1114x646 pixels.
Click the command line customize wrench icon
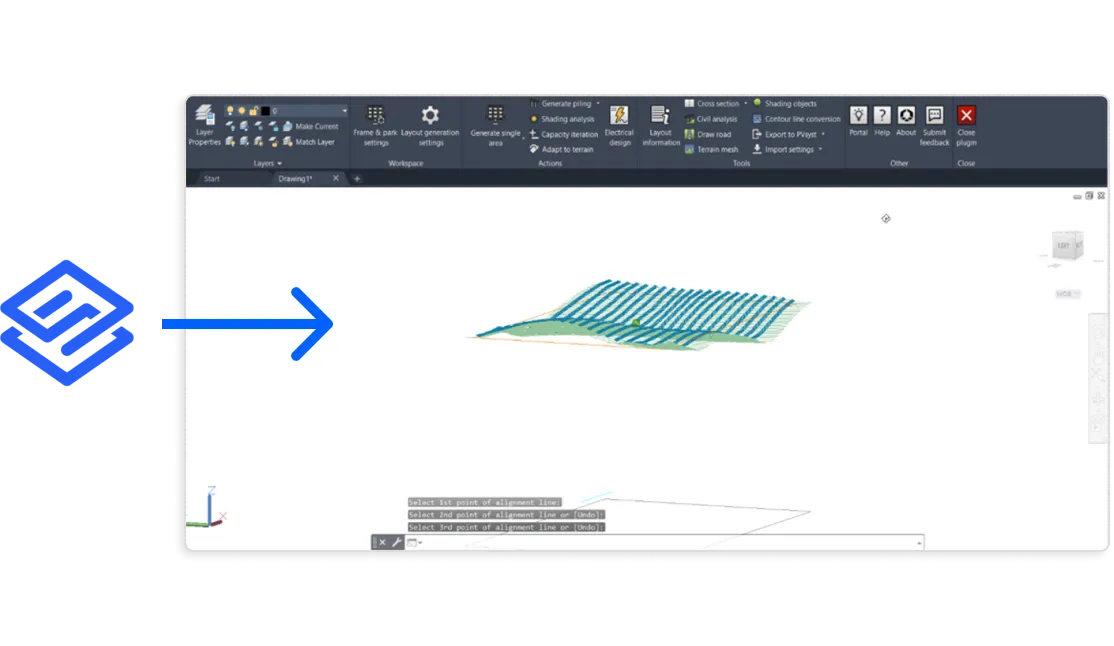tap(396, 543)
